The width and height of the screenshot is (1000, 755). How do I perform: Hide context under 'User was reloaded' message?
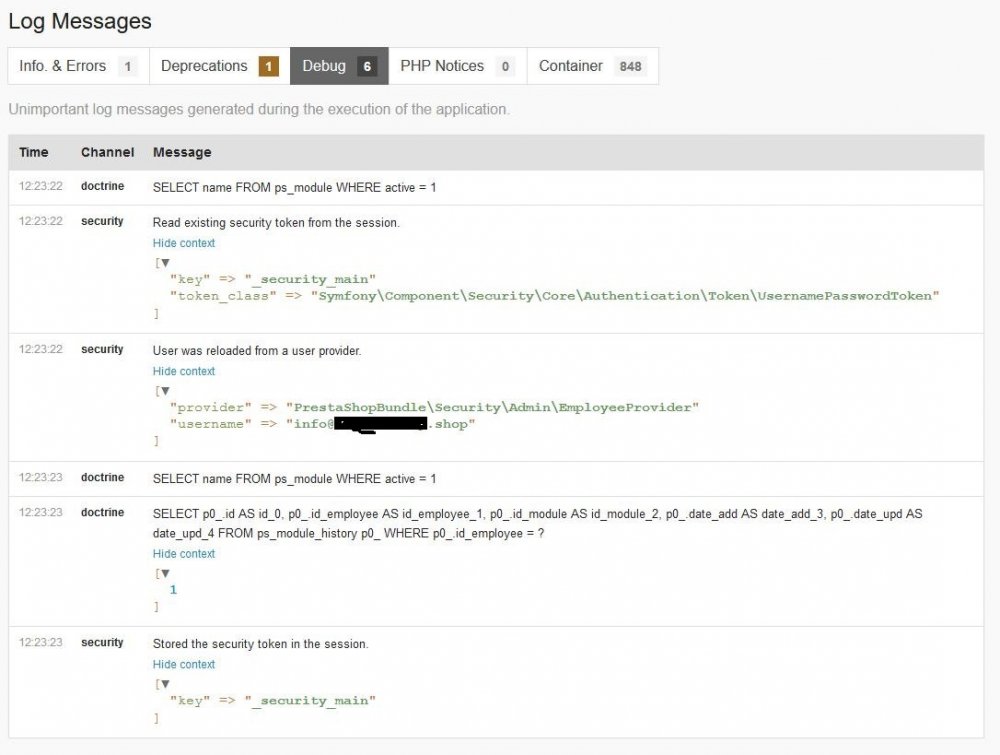pos(184,371)
